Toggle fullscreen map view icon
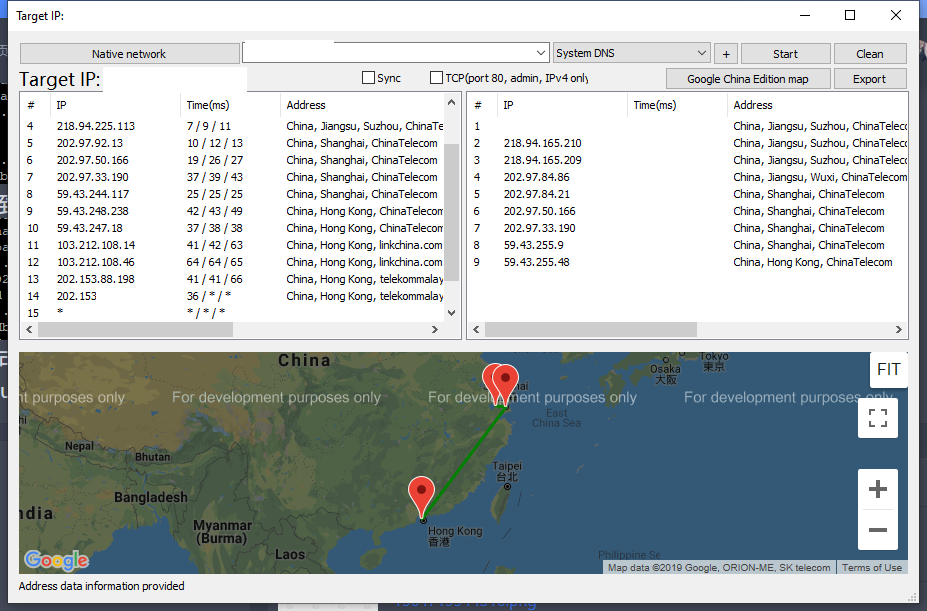 [878, 418]
